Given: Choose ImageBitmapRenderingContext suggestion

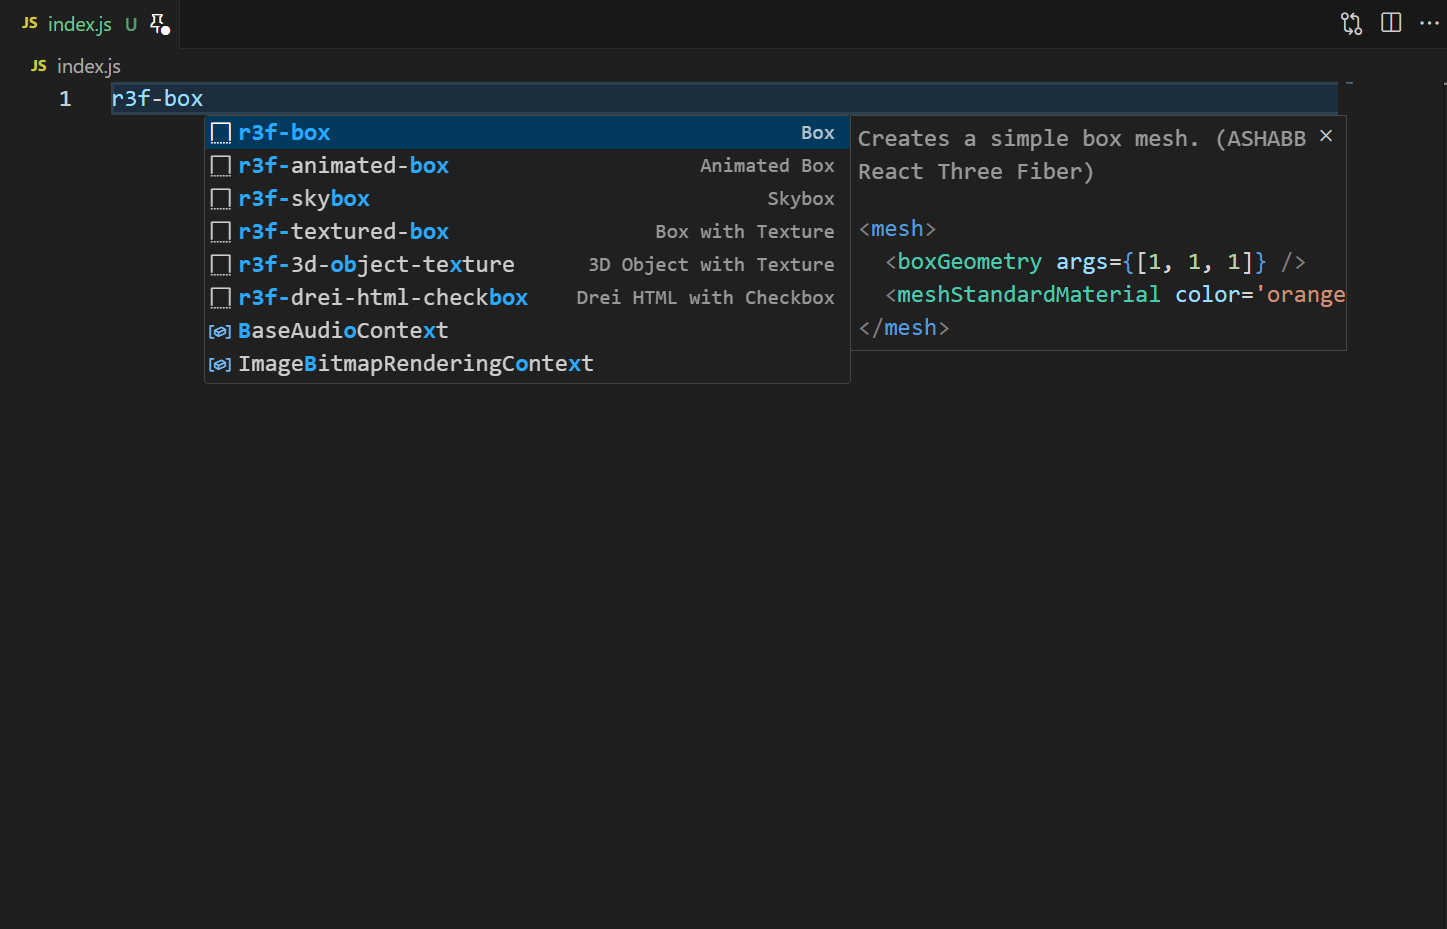Looking at the screenshot, I should tap(527, 363).
